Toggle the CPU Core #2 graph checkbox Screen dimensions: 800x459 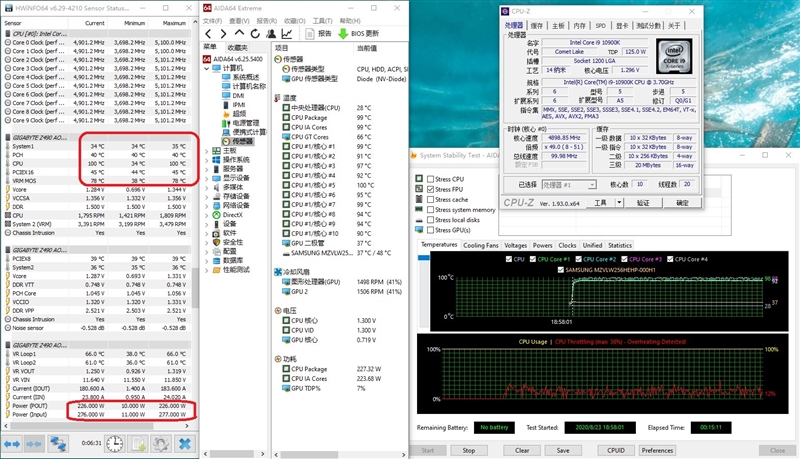click(579, 259)
